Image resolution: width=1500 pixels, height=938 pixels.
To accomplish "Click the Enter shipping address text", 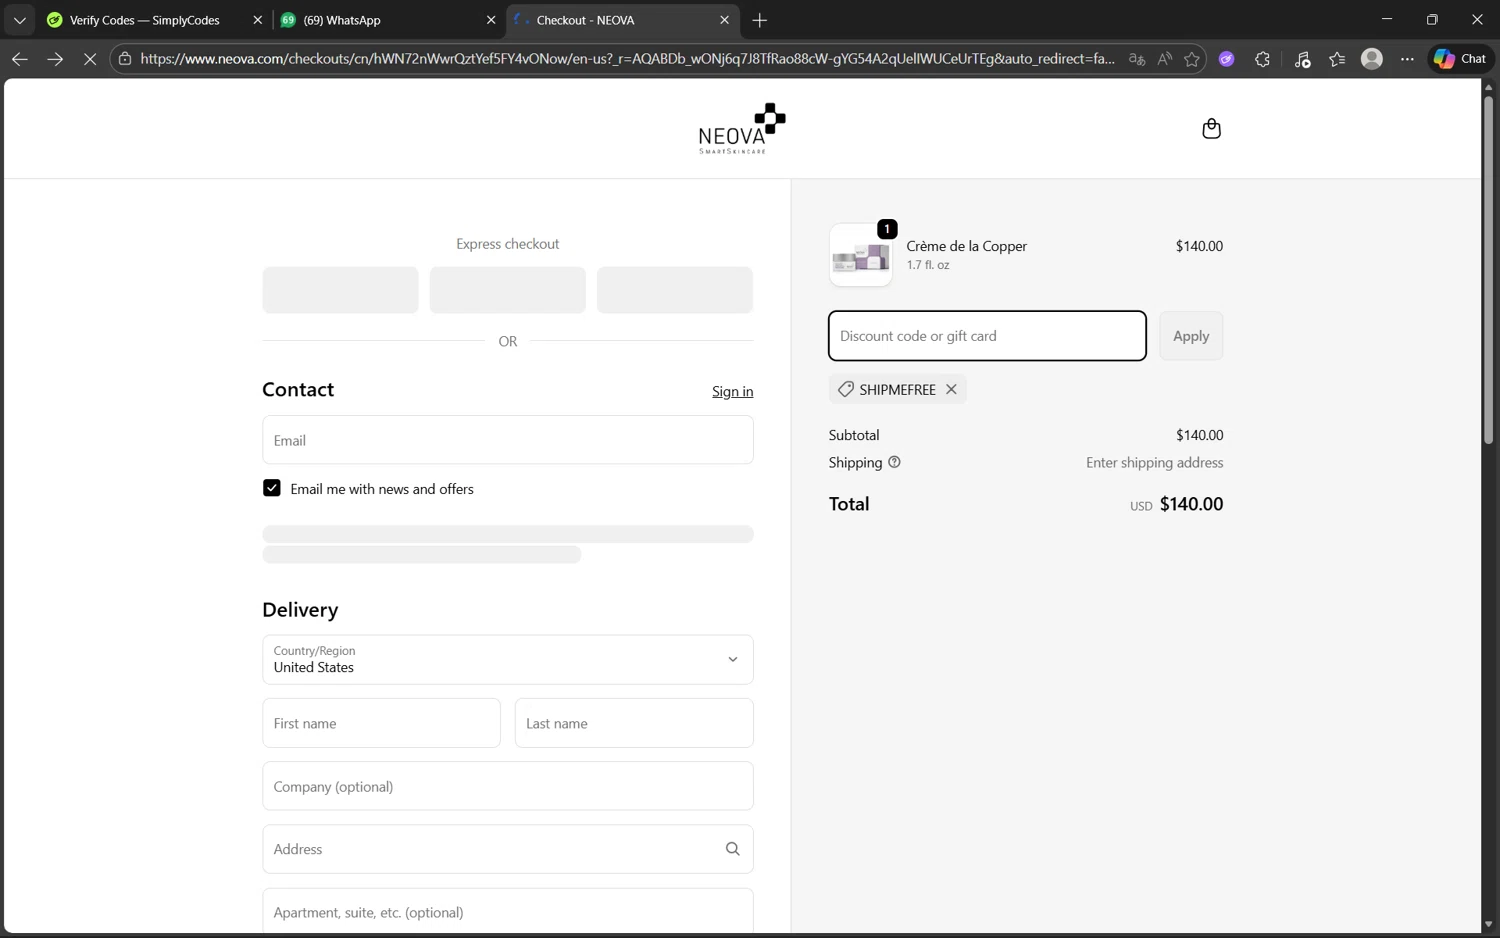I will click(1155, 462).
